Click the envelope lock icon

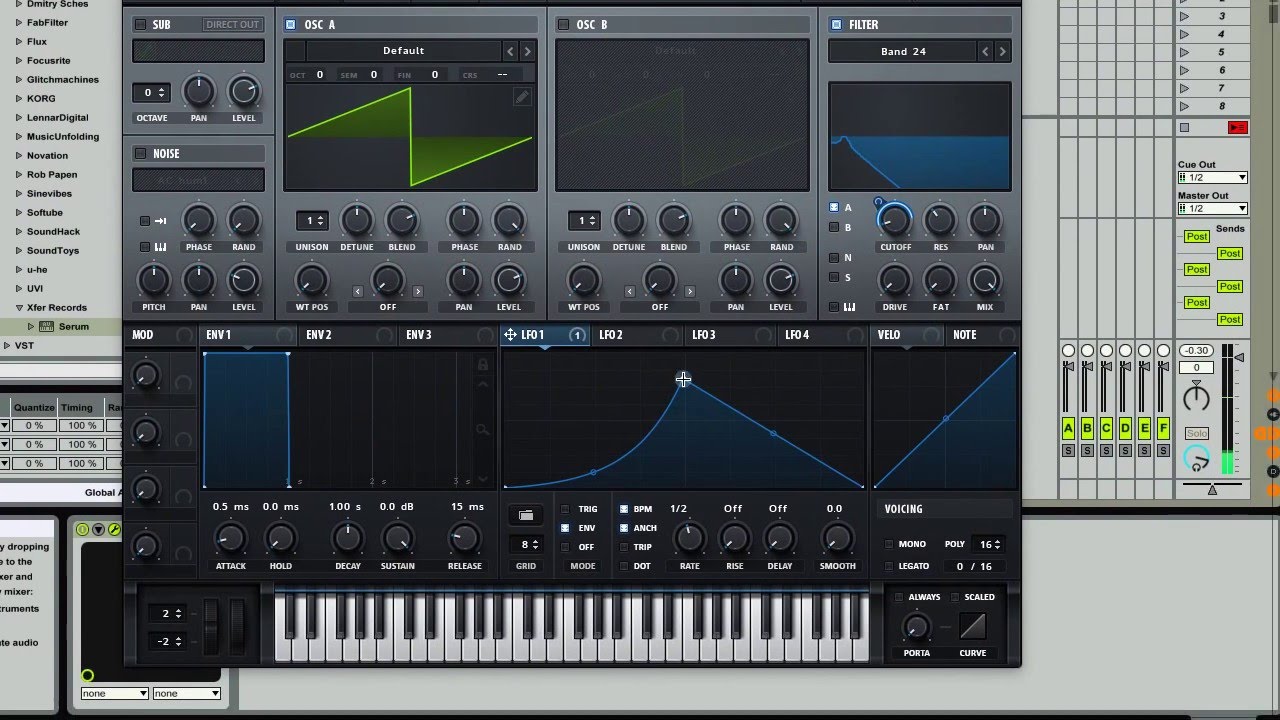click(483, 365)
